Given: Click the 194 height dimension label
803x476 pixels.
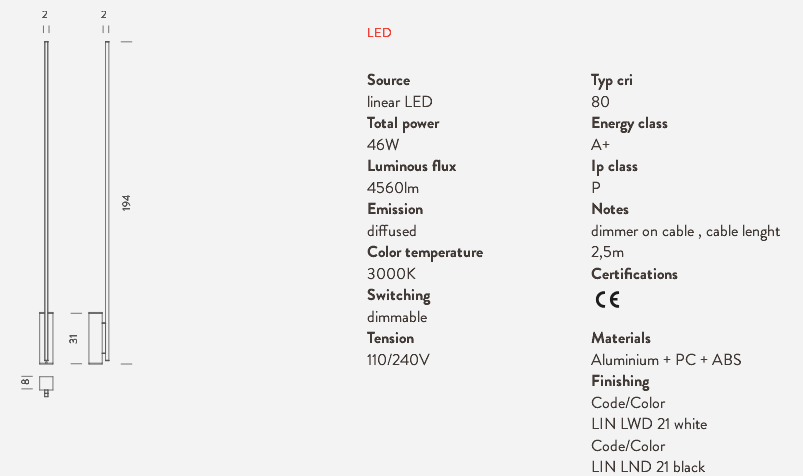Looking at the screenshot, I should (x=126, y=203).
